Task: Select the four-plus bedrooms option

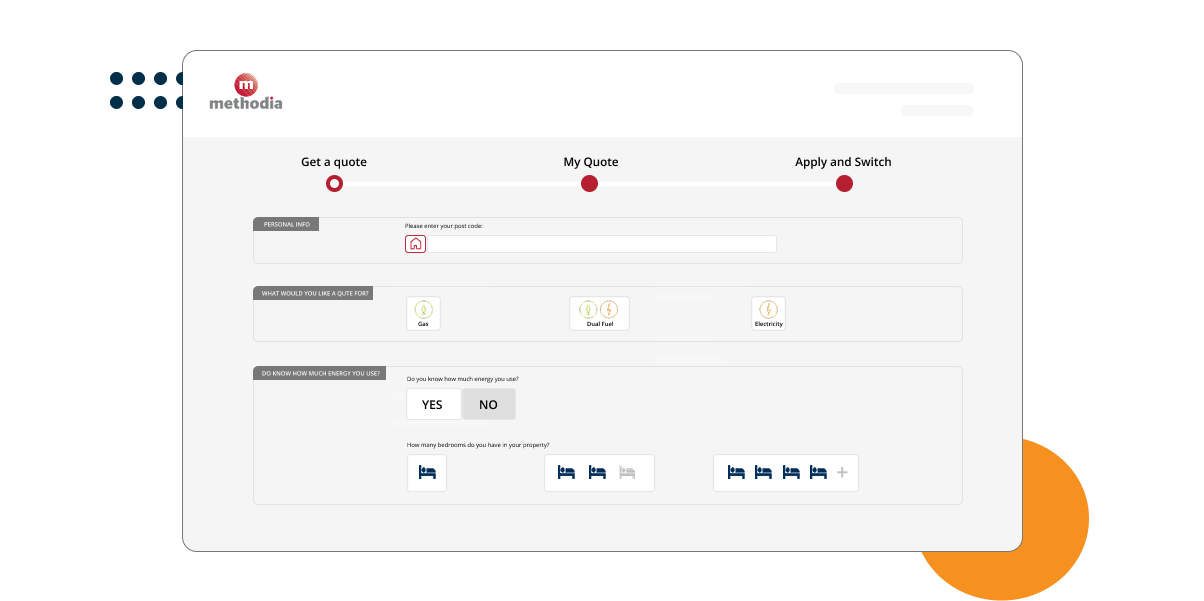Action: point(786,471)
